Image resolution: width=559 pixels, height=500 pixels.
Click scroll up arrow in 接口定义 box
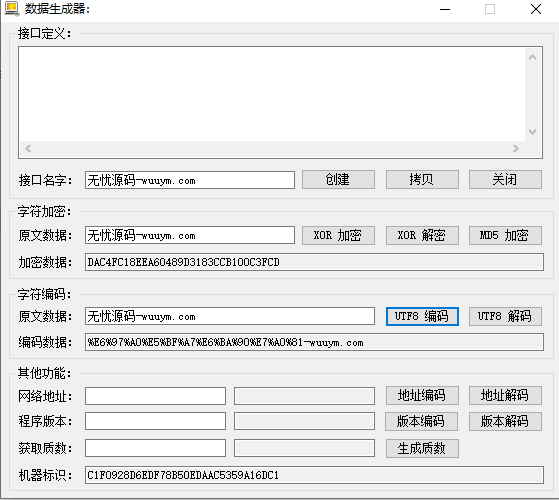click(x=533, y=57)
